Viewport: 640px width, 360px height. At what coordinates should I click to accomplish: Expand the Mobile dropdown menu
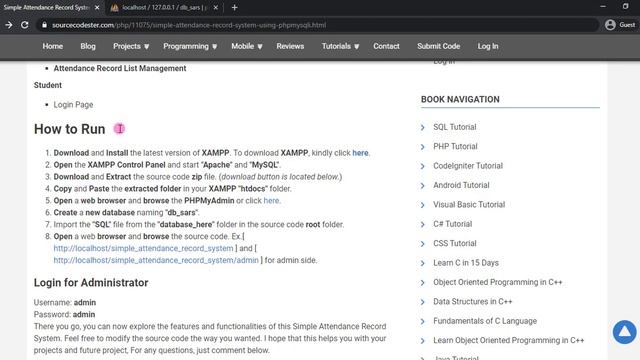pyautogui.click(x=247, y=46)
